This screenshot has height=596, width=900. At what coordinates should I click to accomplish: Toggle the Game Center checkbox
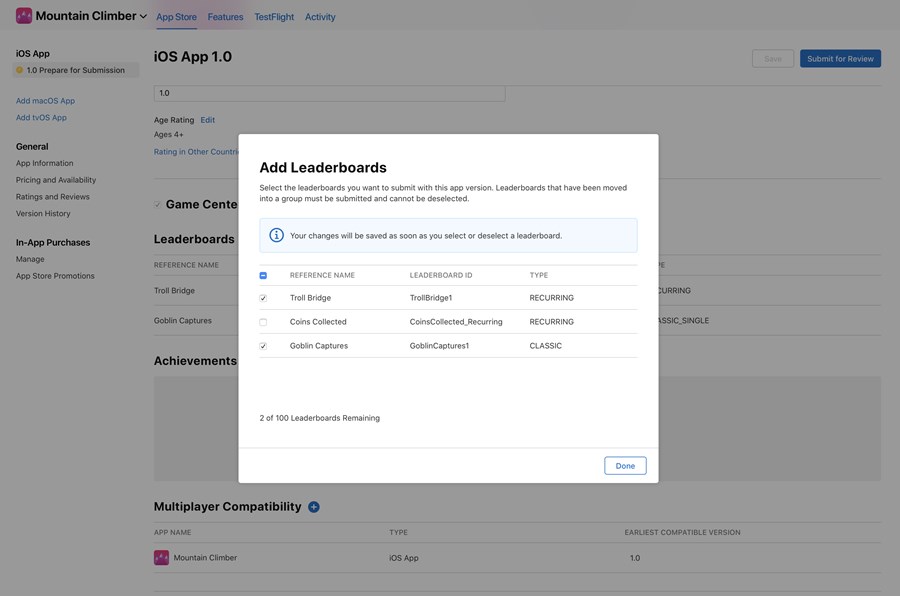[157, 204]
